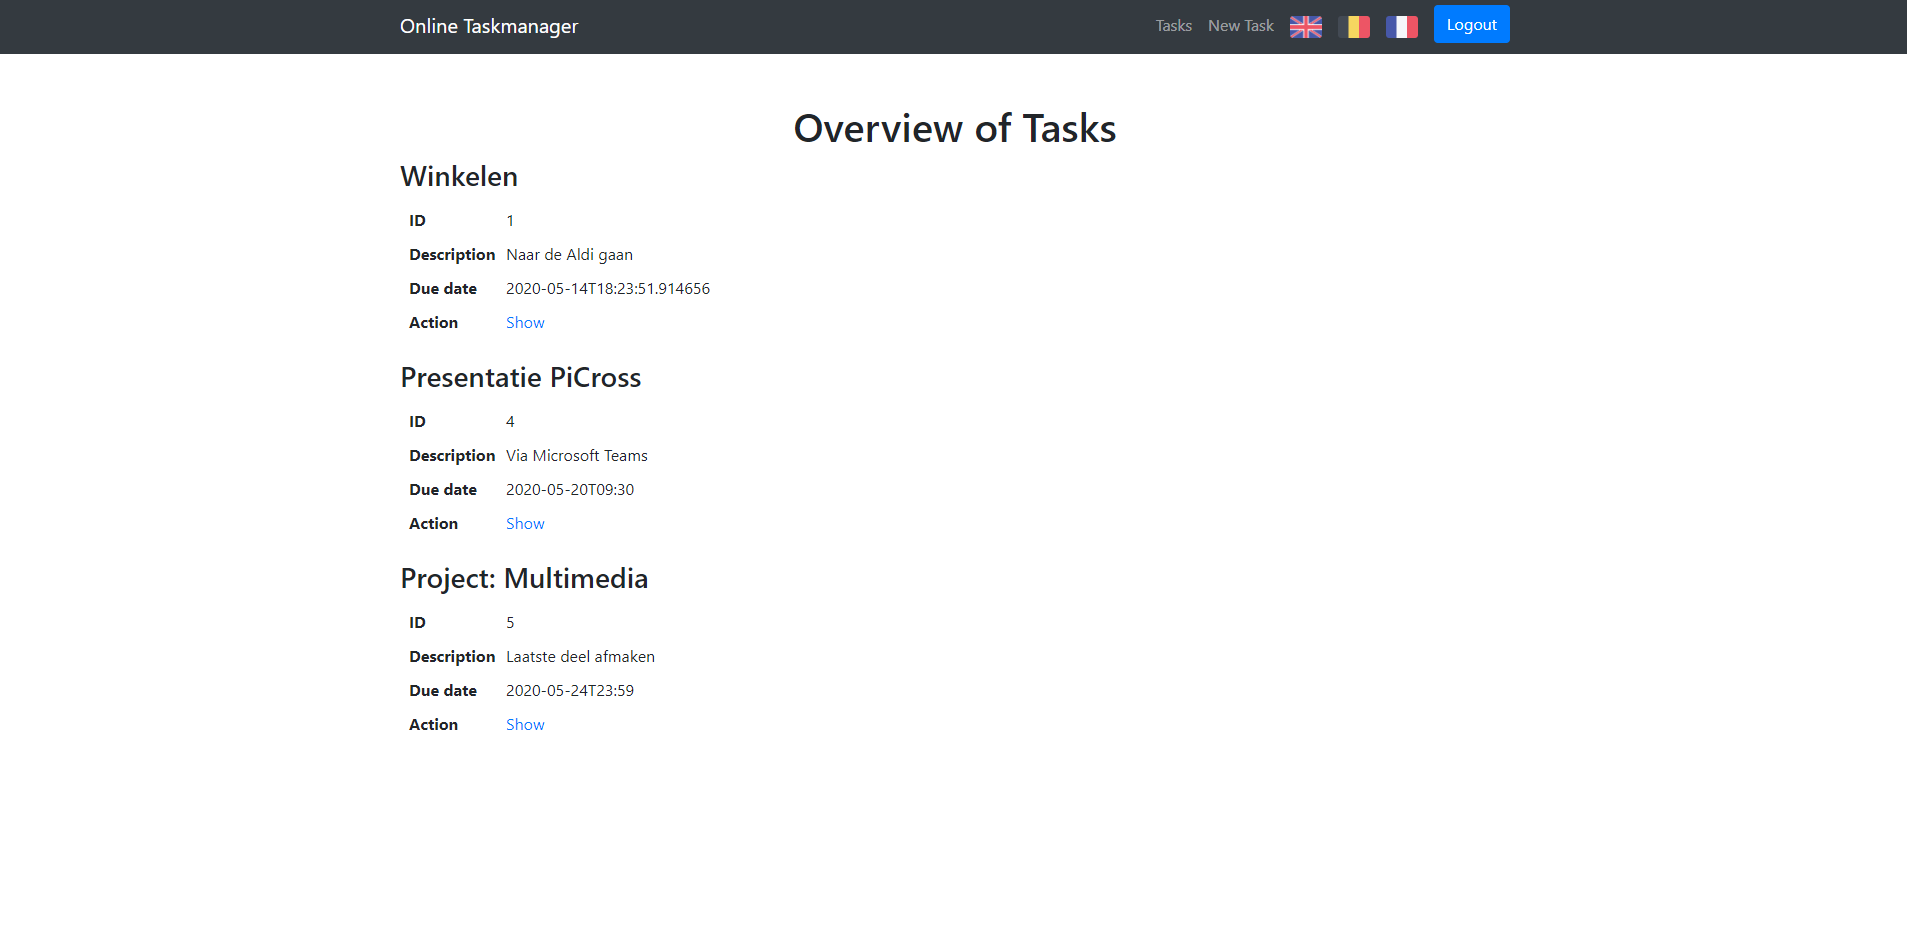Open the New Task menu item

coord(1240,26)
